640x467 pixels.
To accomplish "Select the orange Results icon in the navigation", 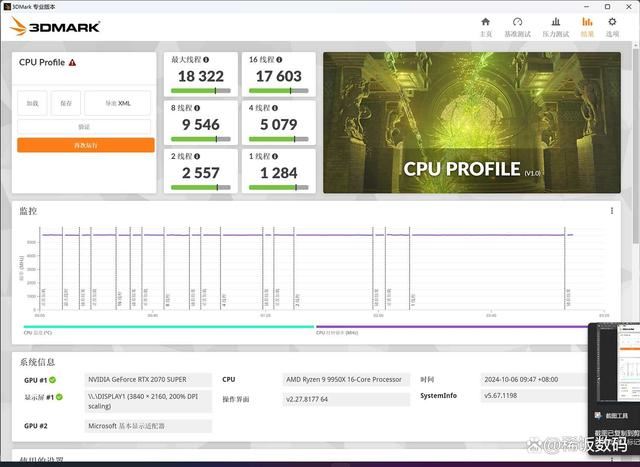I will [x=587, y=22].
